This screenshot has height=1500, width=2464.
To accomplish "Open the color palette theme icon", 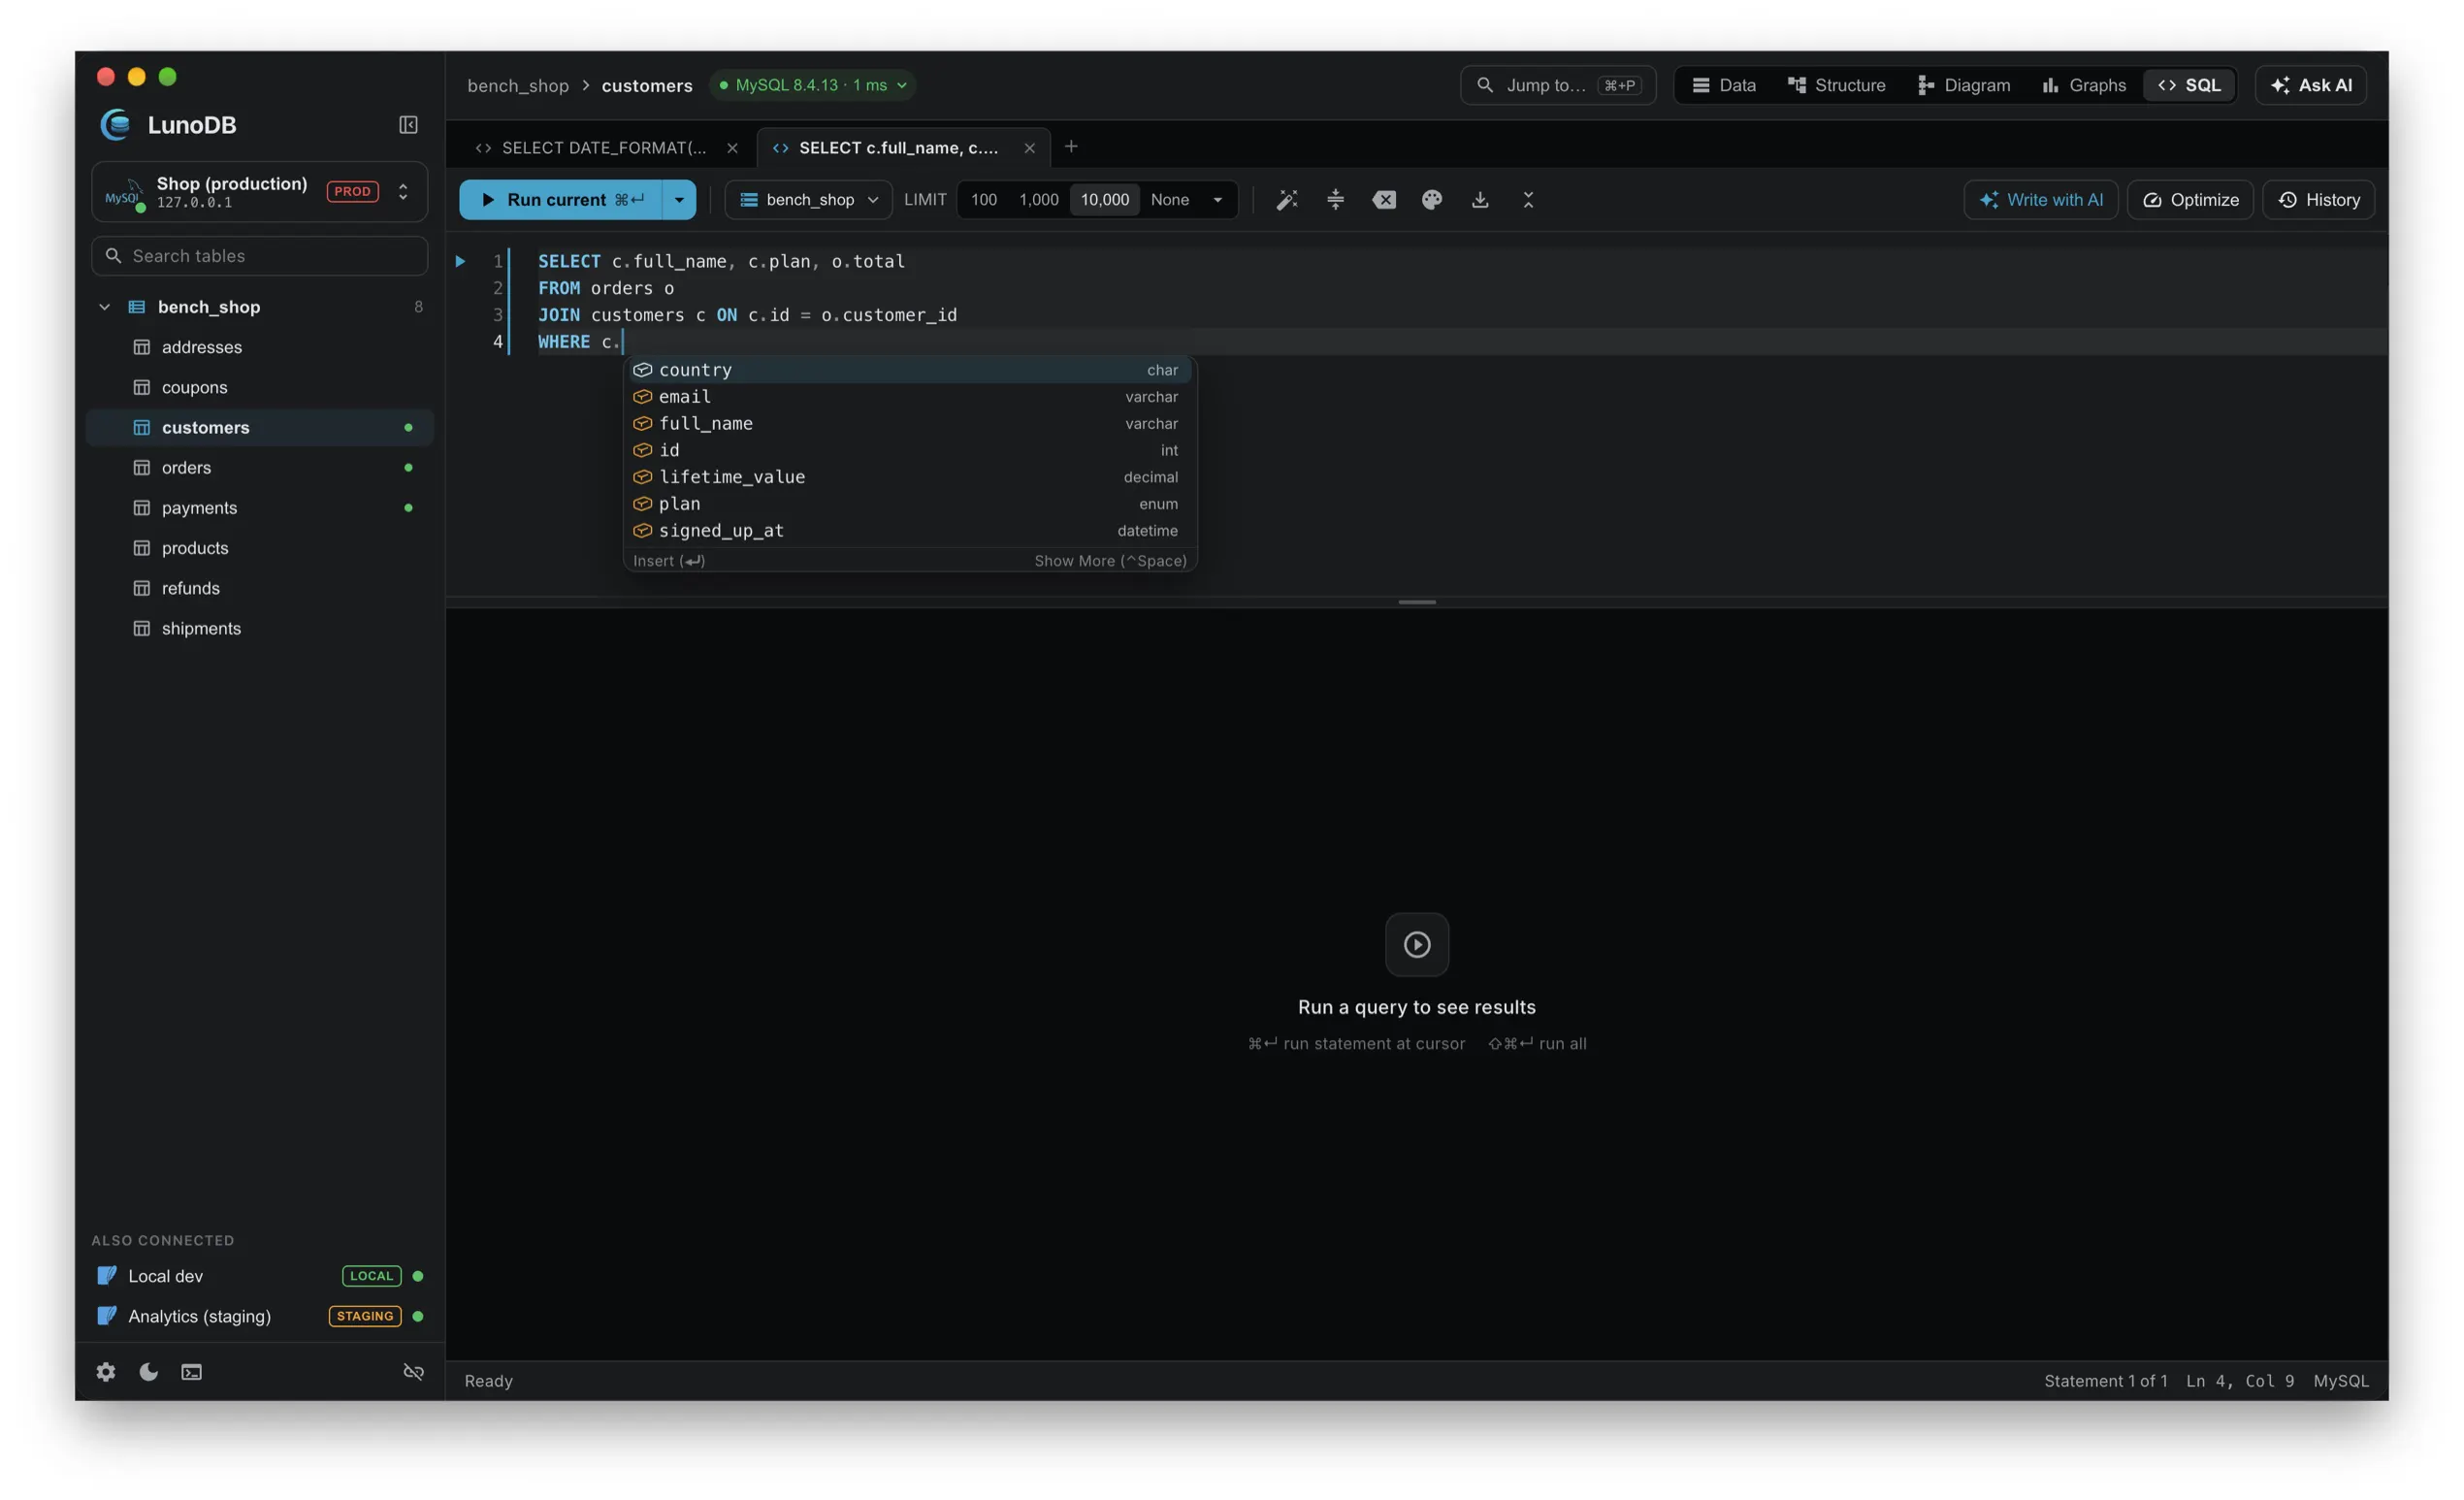I will (x=1432, y=200).
